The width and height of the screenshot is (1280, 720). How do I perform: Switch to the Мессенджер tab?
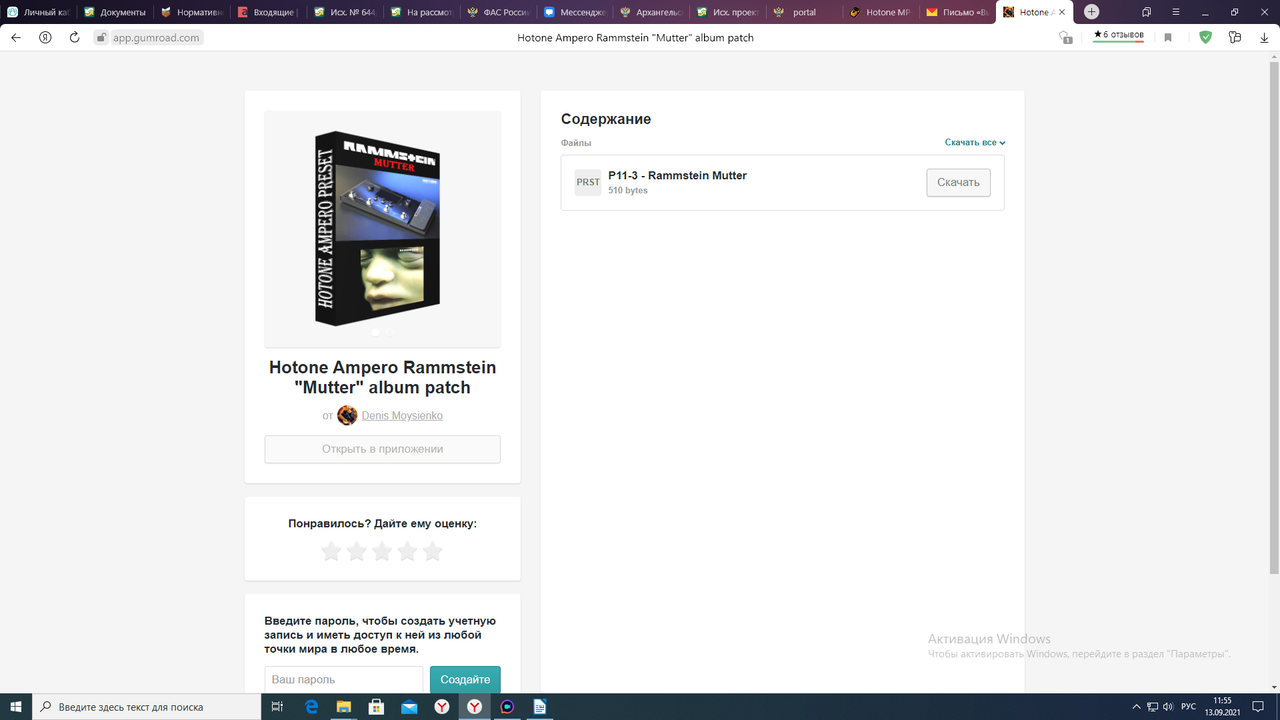pyautogui.click(x=574, y=12)
